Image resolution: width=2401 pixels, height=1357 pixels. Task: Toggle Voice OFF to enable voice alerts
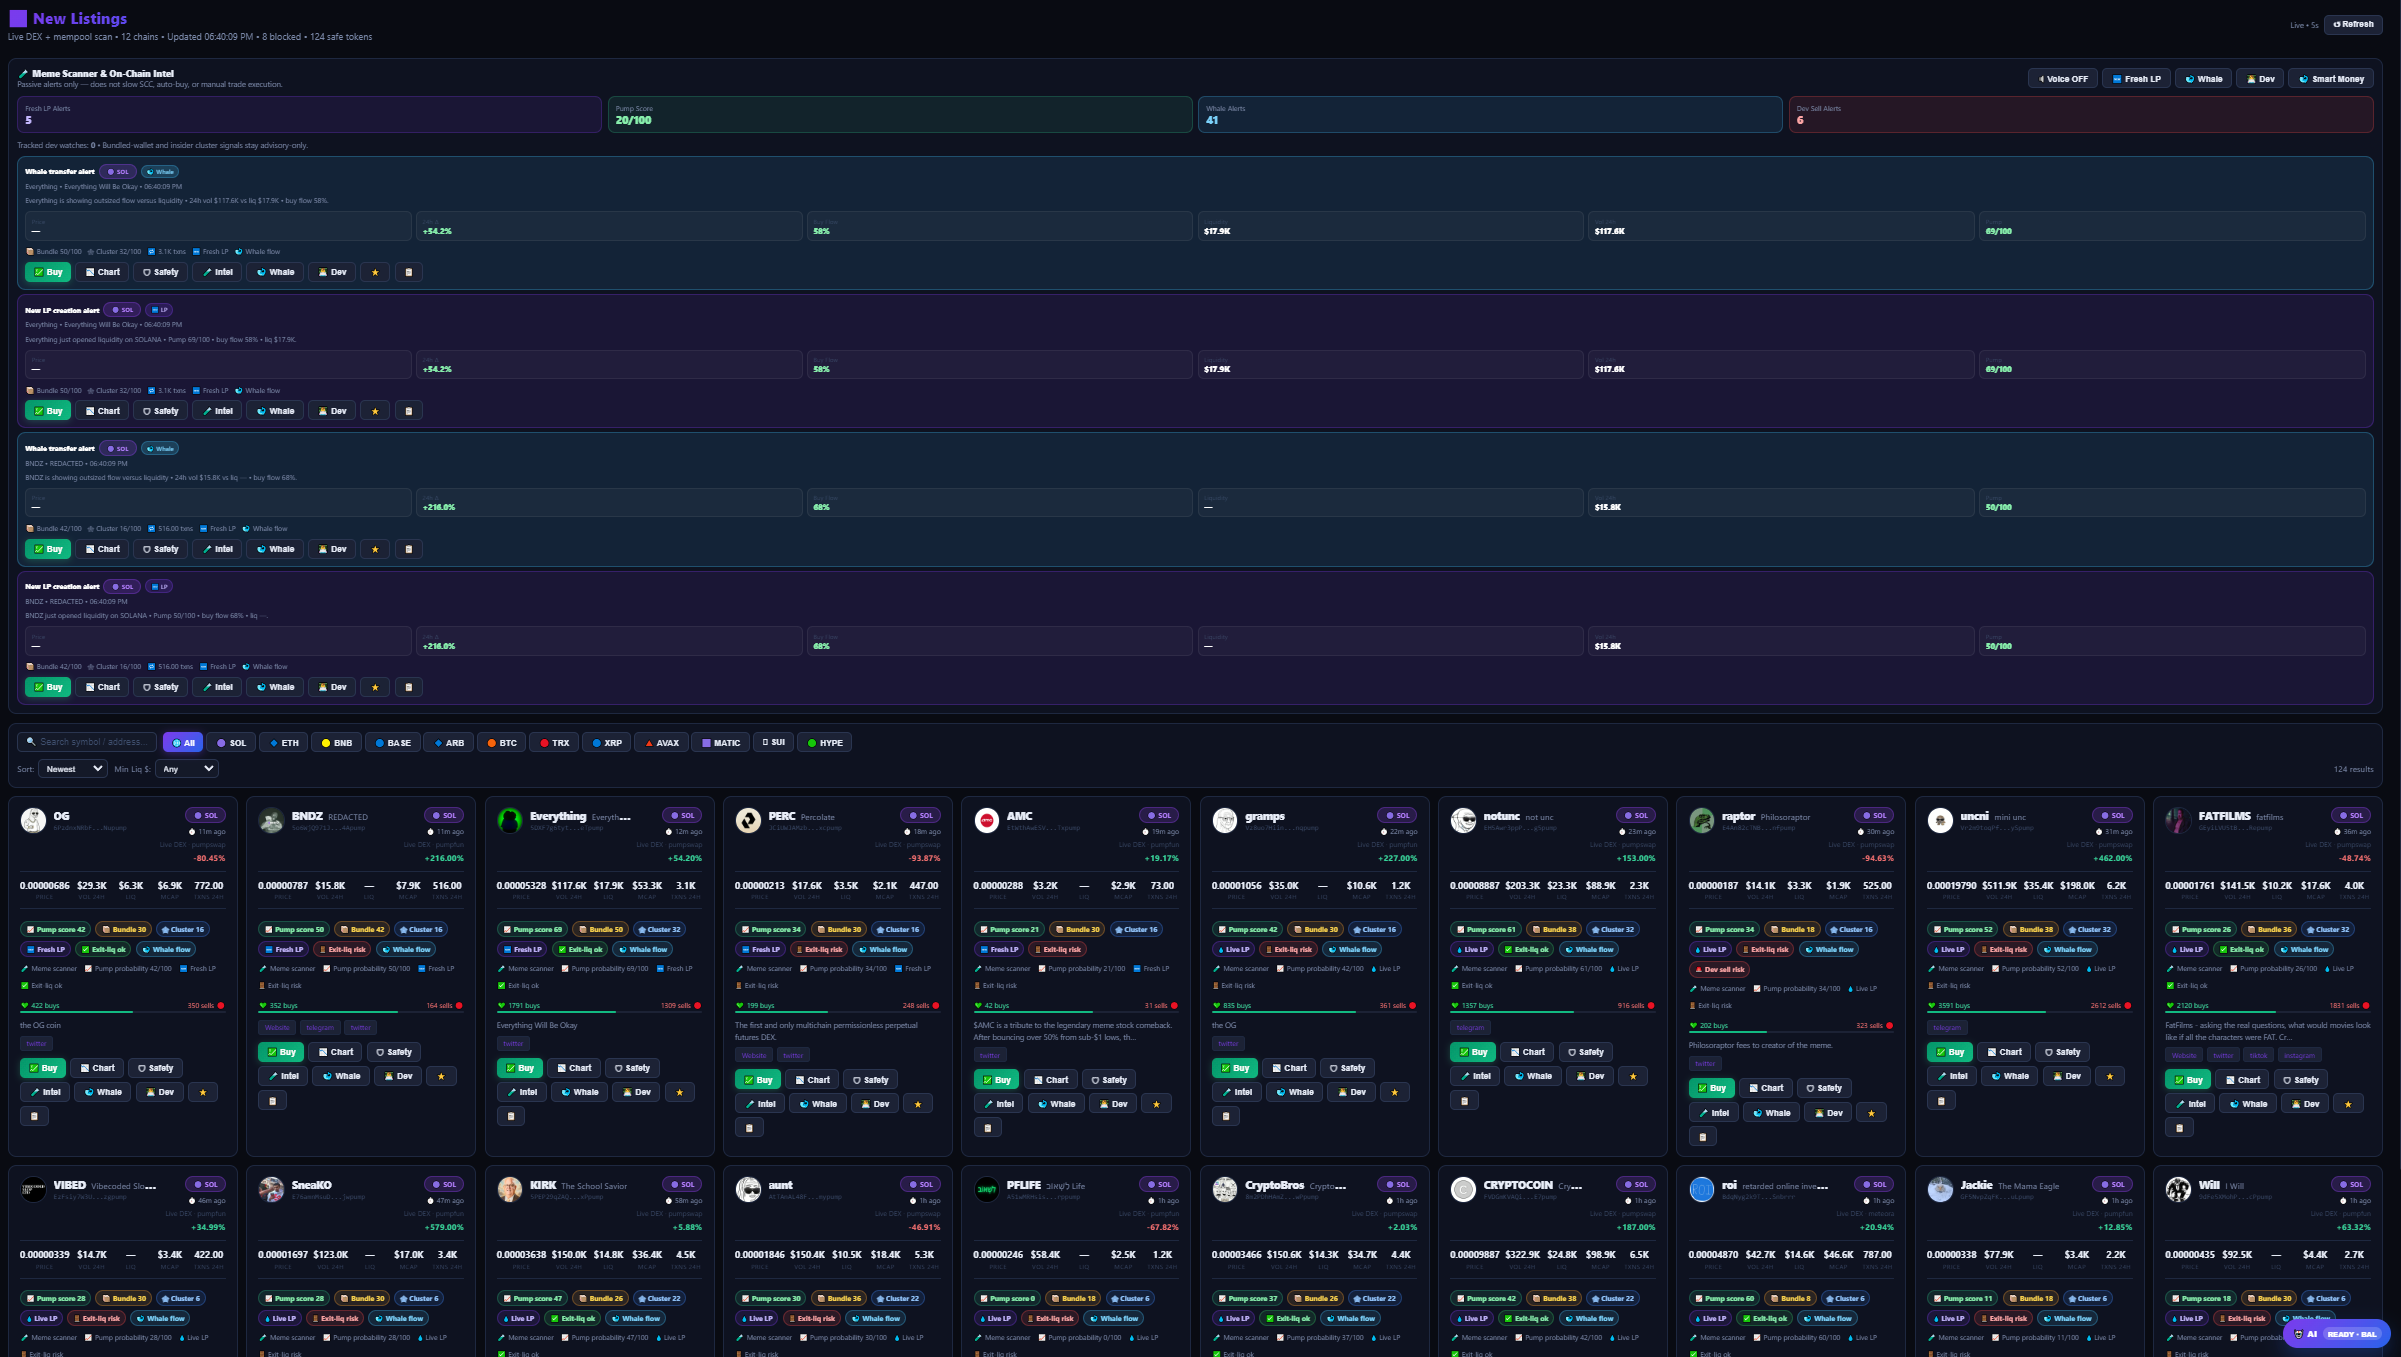click(2062, 78)
